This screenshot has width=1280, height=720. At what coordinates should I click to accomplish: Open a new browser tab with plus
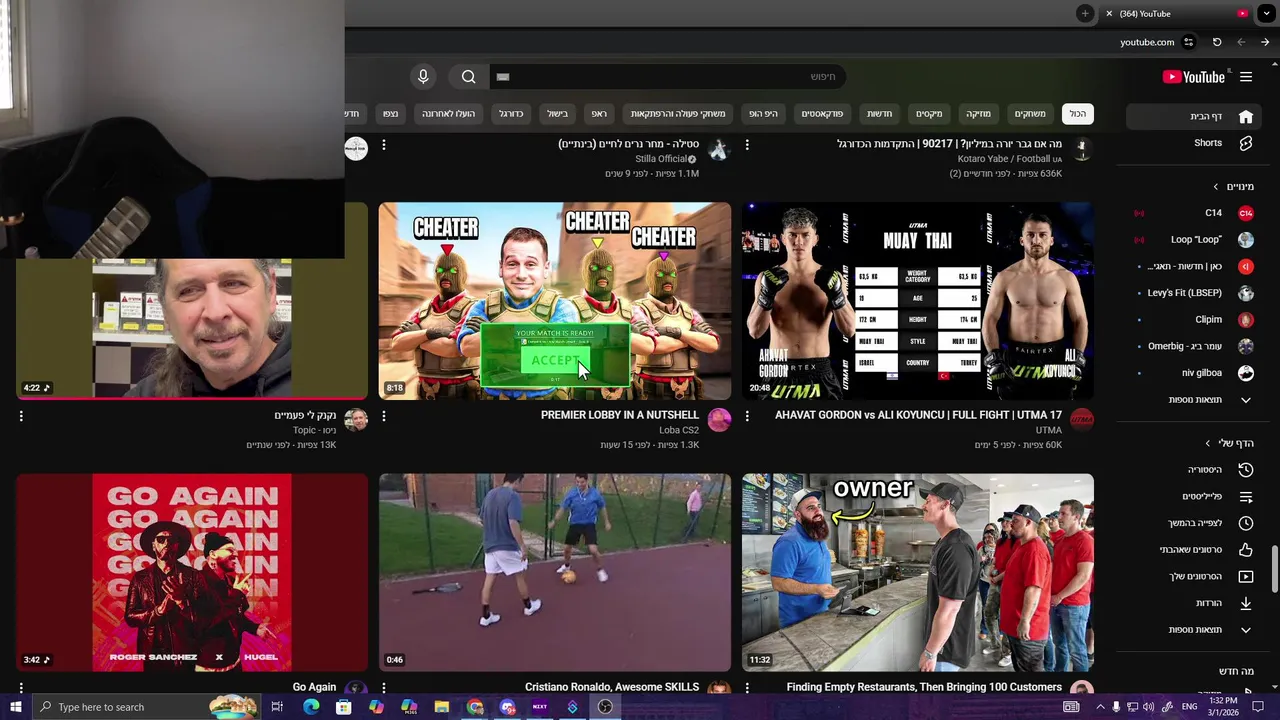(1085, 13)
